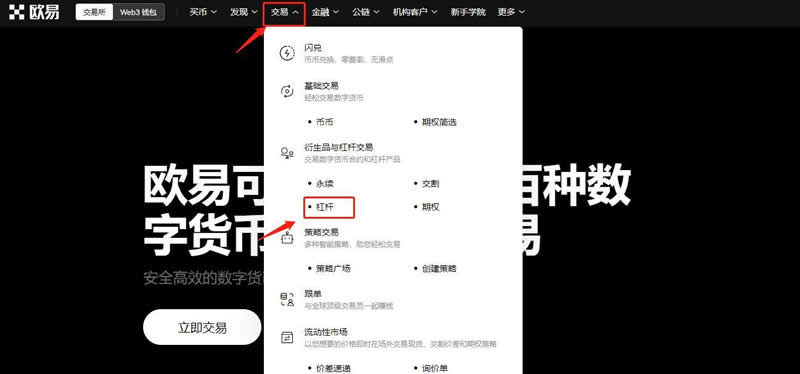Select 流动性市场 section heading
The height and width of the screenshot is (374, 800).
coord(326,332)
